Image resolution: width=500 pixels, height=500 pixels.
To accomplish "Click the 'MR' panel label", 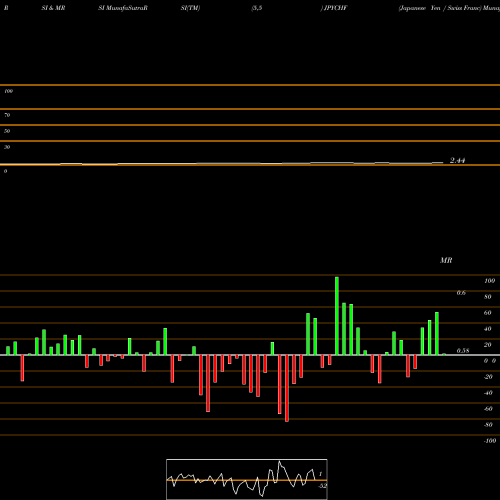I will (446, 260).
